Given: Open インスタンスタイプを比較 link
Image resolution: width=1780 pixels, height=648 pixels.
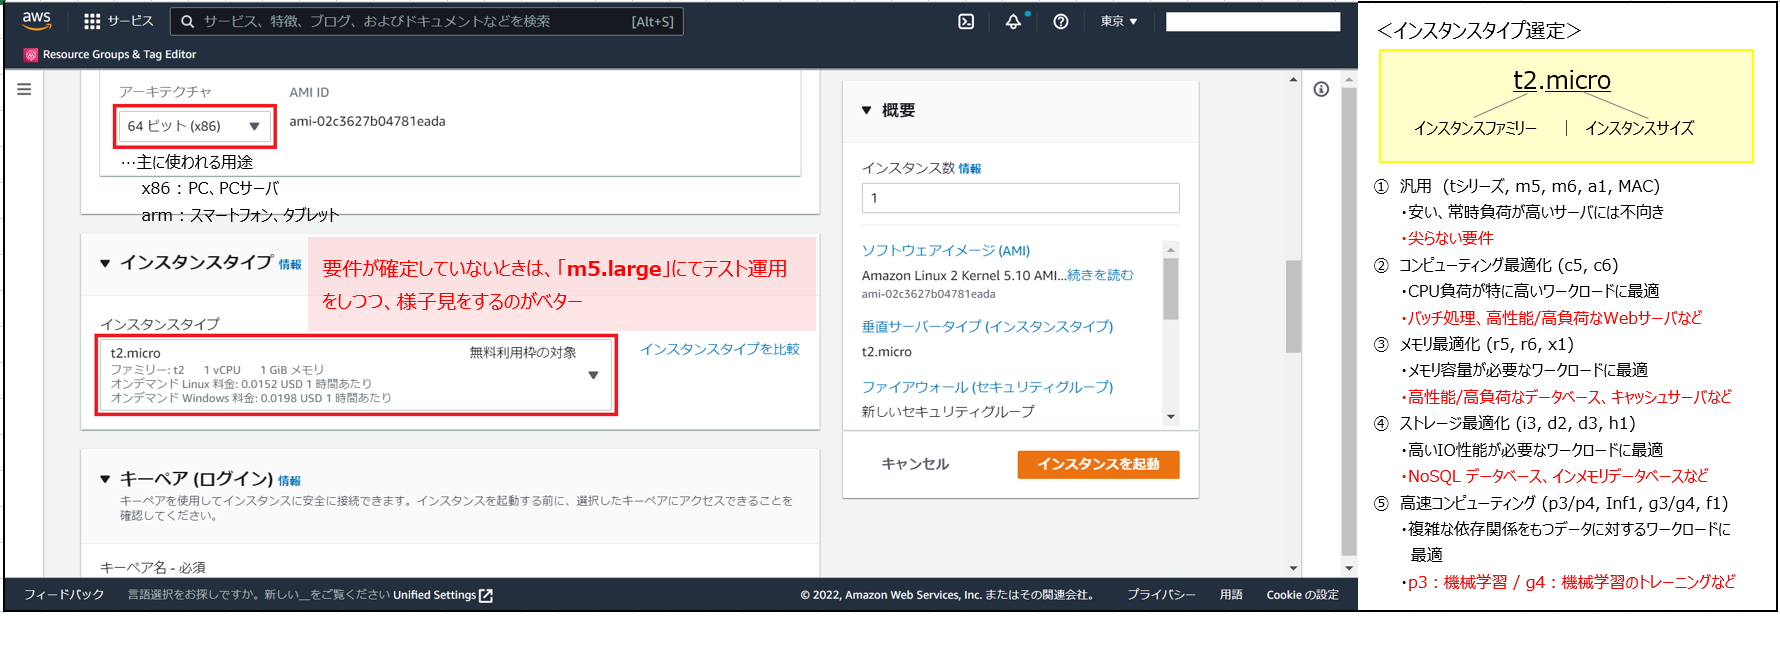Looking at the screenshot, I should (x=720, y=349).
